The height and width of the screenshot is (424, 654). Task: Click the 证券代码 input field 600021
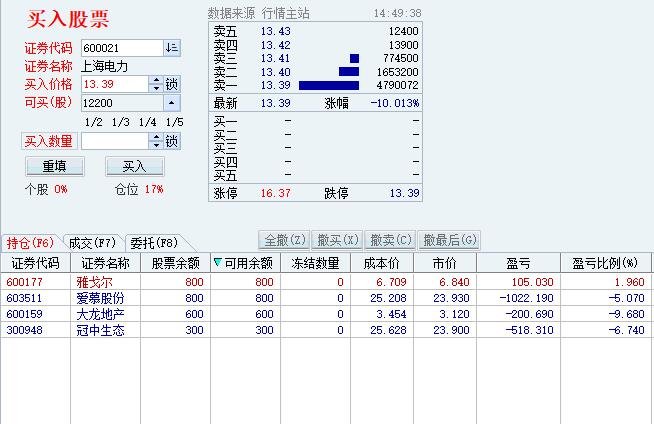click(122, 48)
